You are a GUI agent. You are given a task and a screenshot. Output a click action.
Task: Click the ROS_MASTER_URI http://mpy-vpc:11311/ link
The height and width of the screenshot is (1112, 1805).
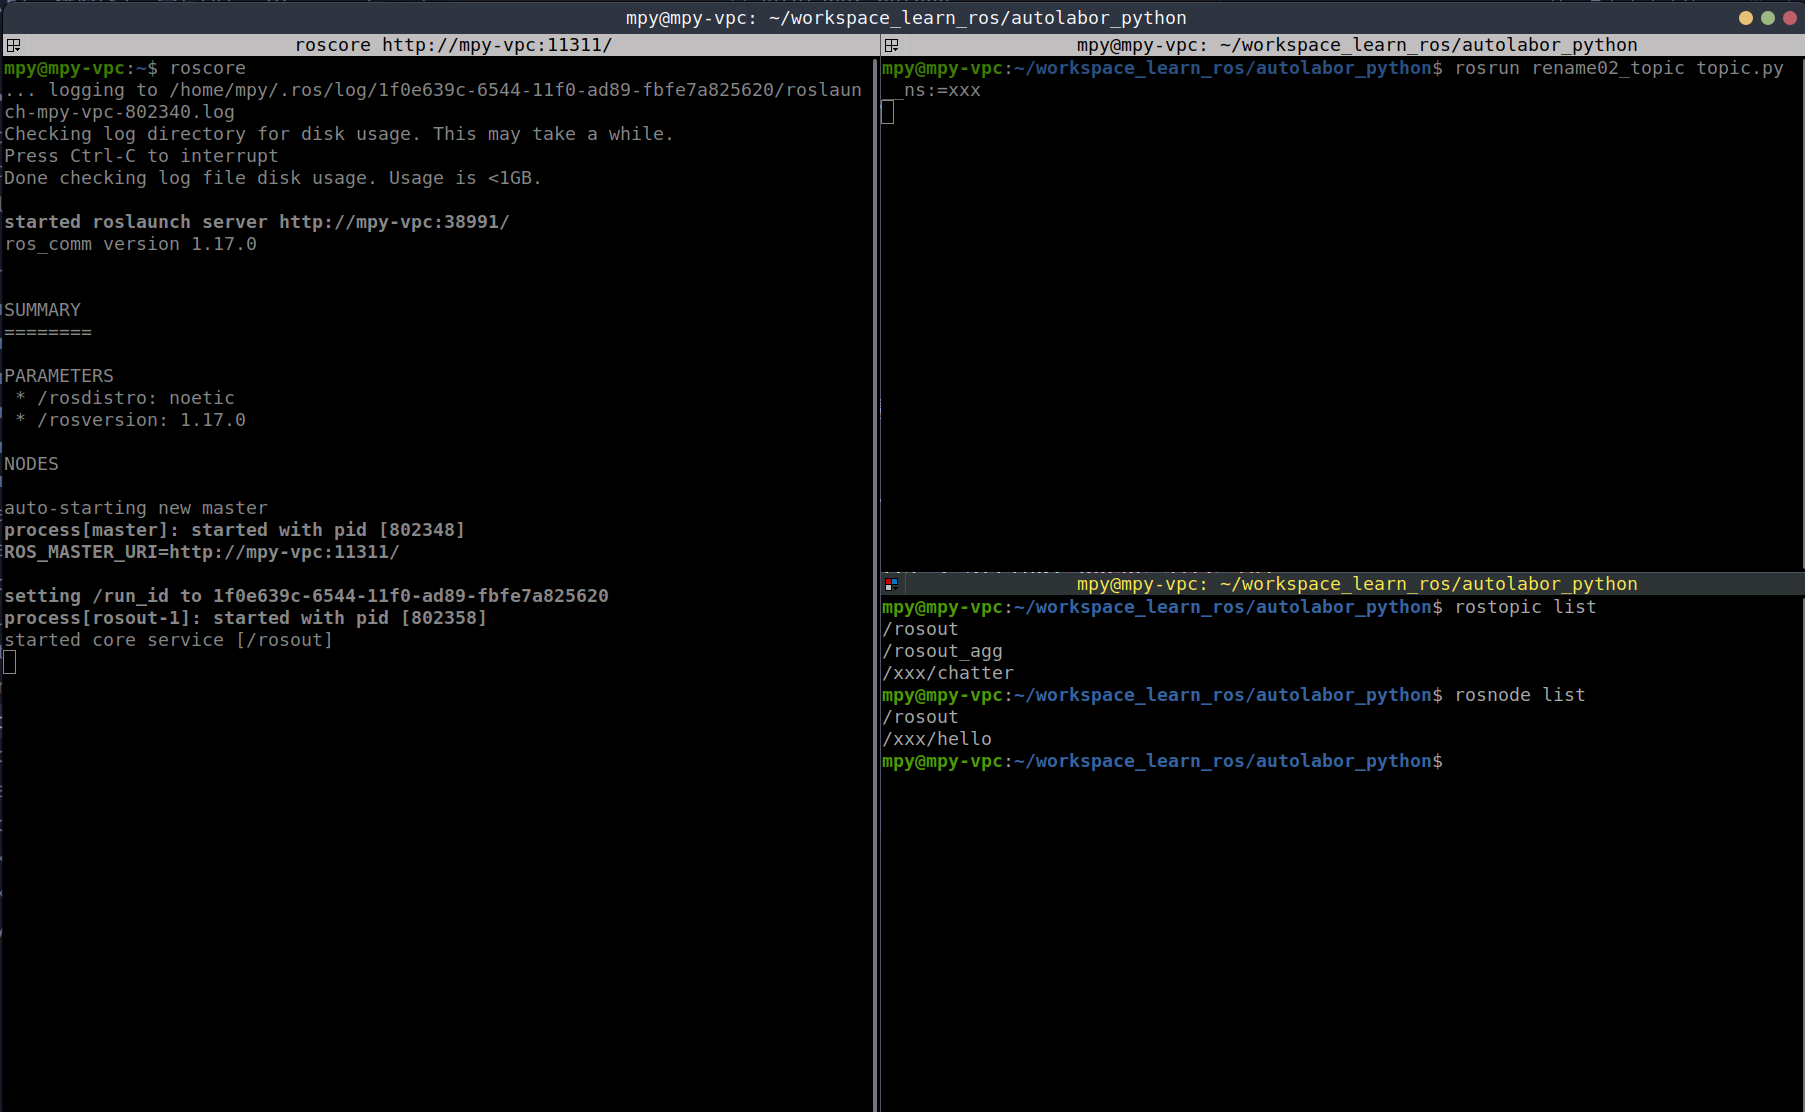(284, 552)
